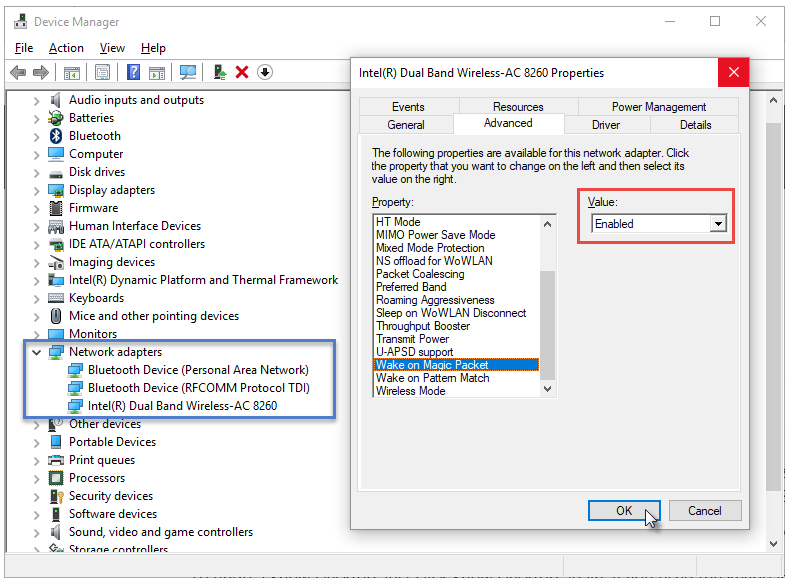Image resolution: width=785 pixels, height=580 pixels.
Task: Expand the Keyboards tree node
Action: (37, 298)
